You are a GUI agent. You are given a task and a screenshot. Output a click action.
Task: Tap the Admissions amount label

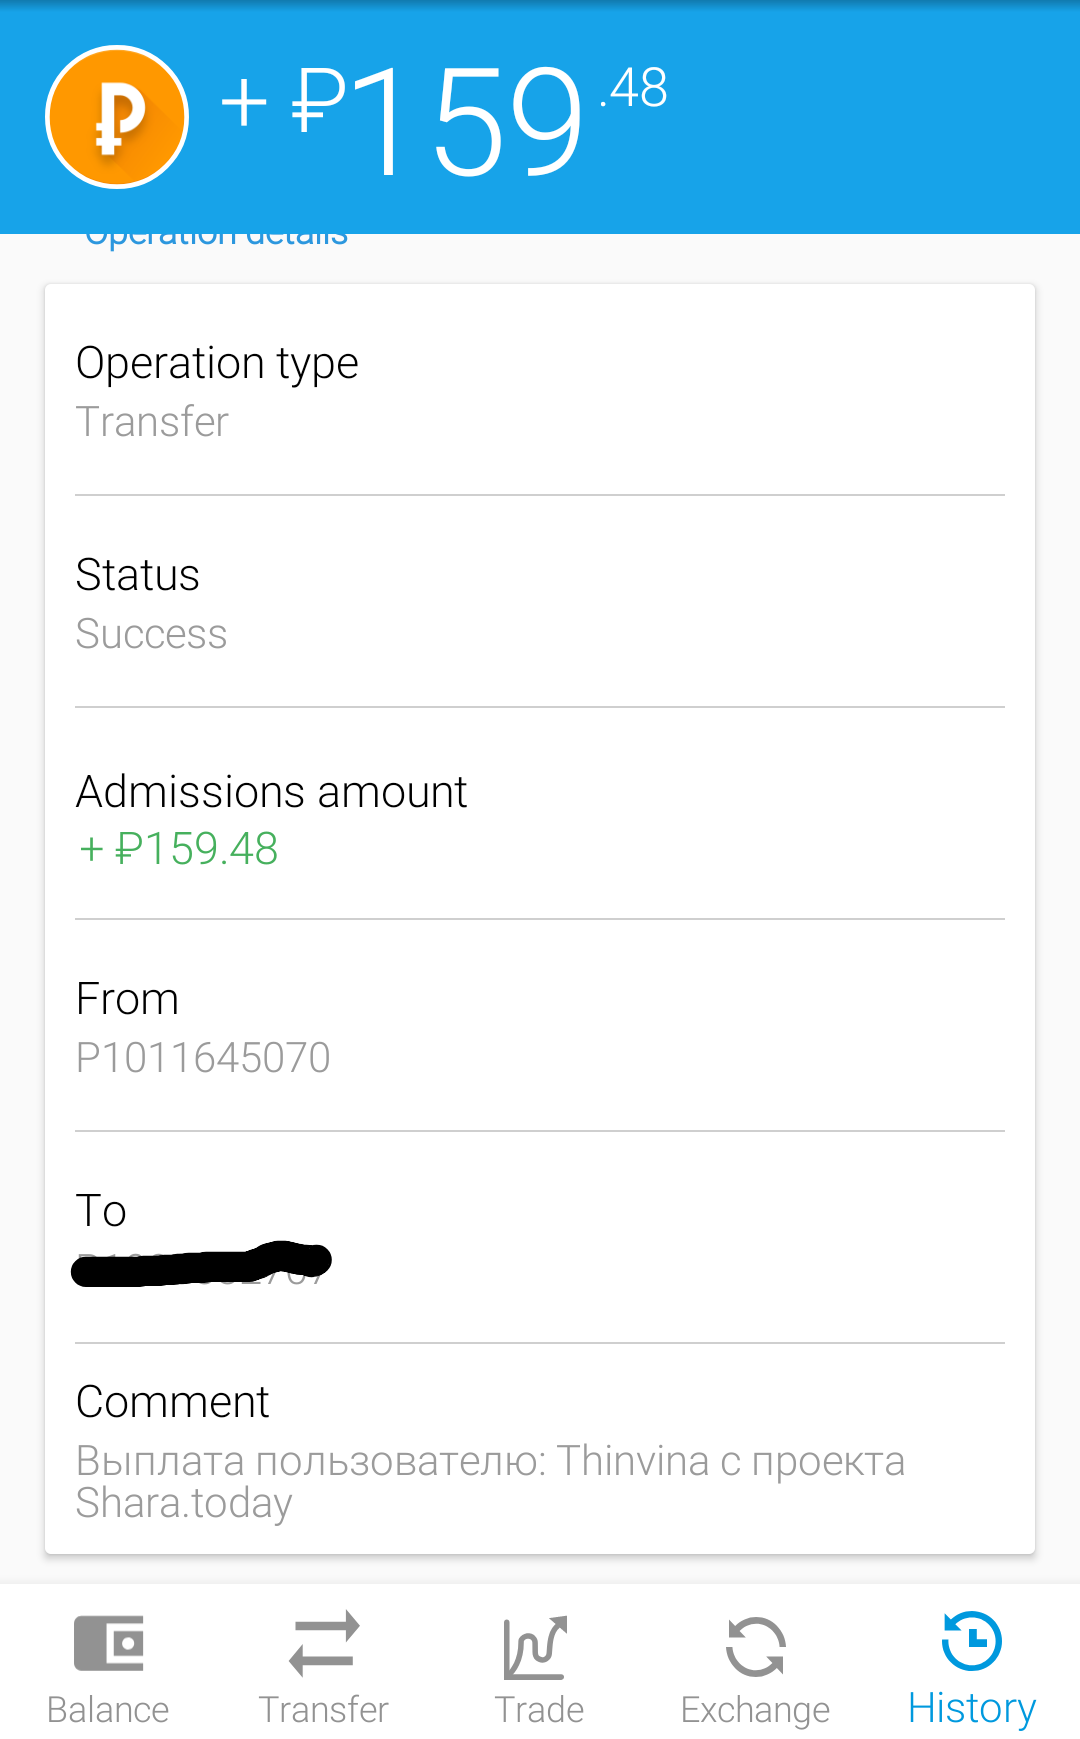[271, 792]
